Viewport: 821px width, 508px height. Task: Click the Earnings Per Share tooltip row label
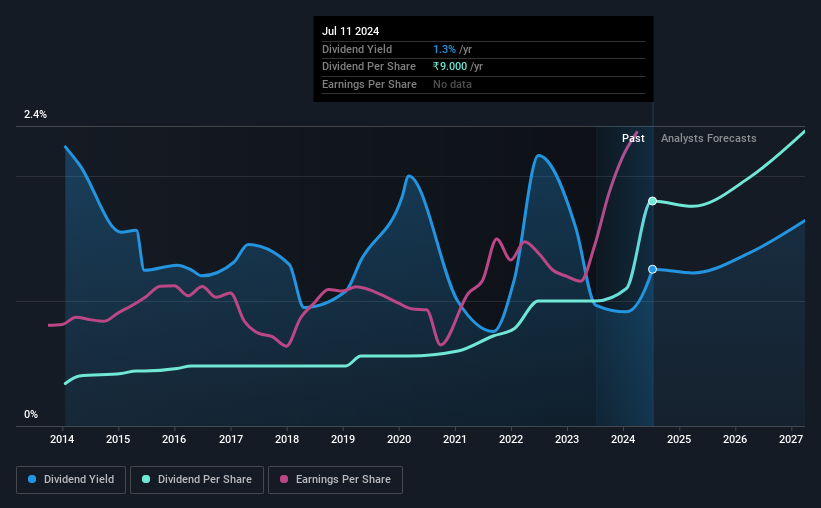[x=369, y=84]
